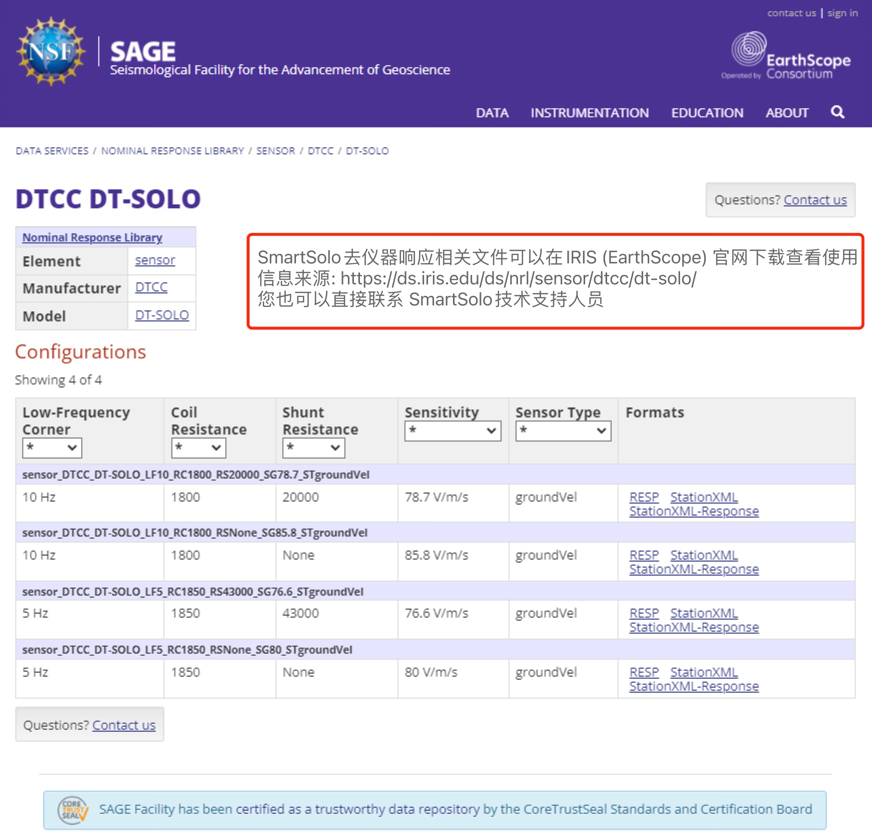Open RESP for 80 V/m/s row

(644, 672)
